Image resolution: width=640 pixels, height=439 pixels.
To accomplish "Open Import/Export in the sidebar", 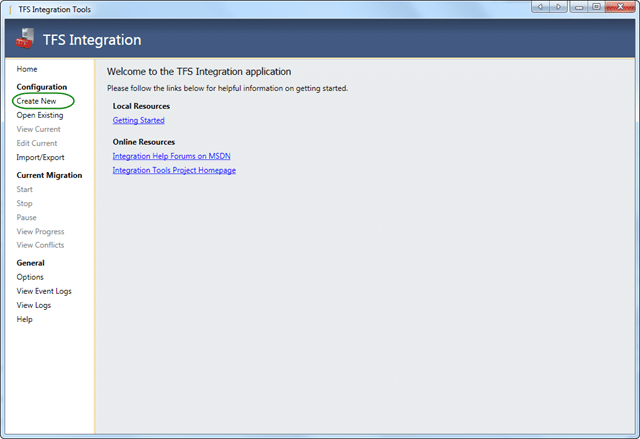I will 40,157.
